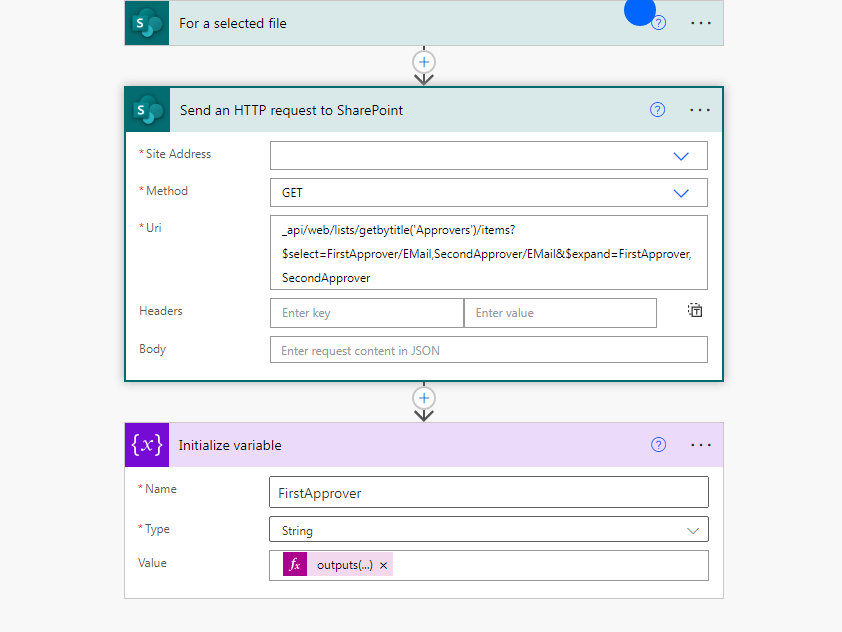The image size is (842, 632).
Task: Open the variable Type dropdown set to String
Action: point(681,529)
